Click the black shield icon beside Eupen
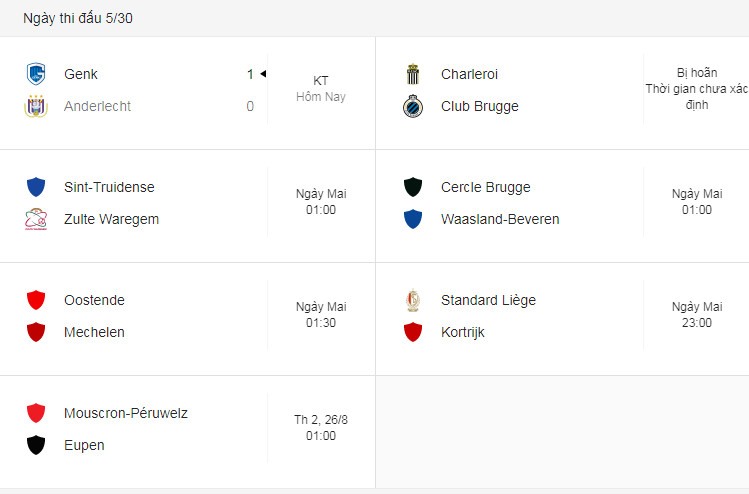The image size is (749, 494). 36,445
